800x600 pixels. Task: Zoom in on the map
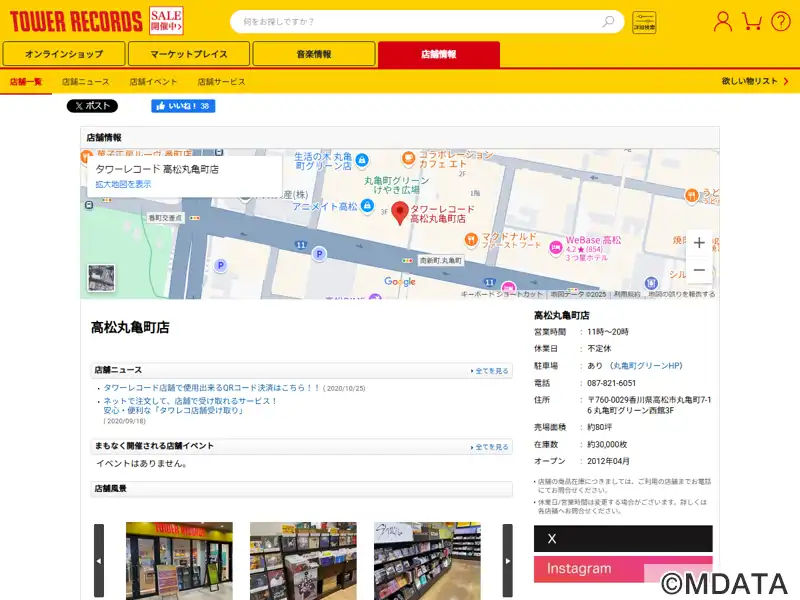pos(699,243)
